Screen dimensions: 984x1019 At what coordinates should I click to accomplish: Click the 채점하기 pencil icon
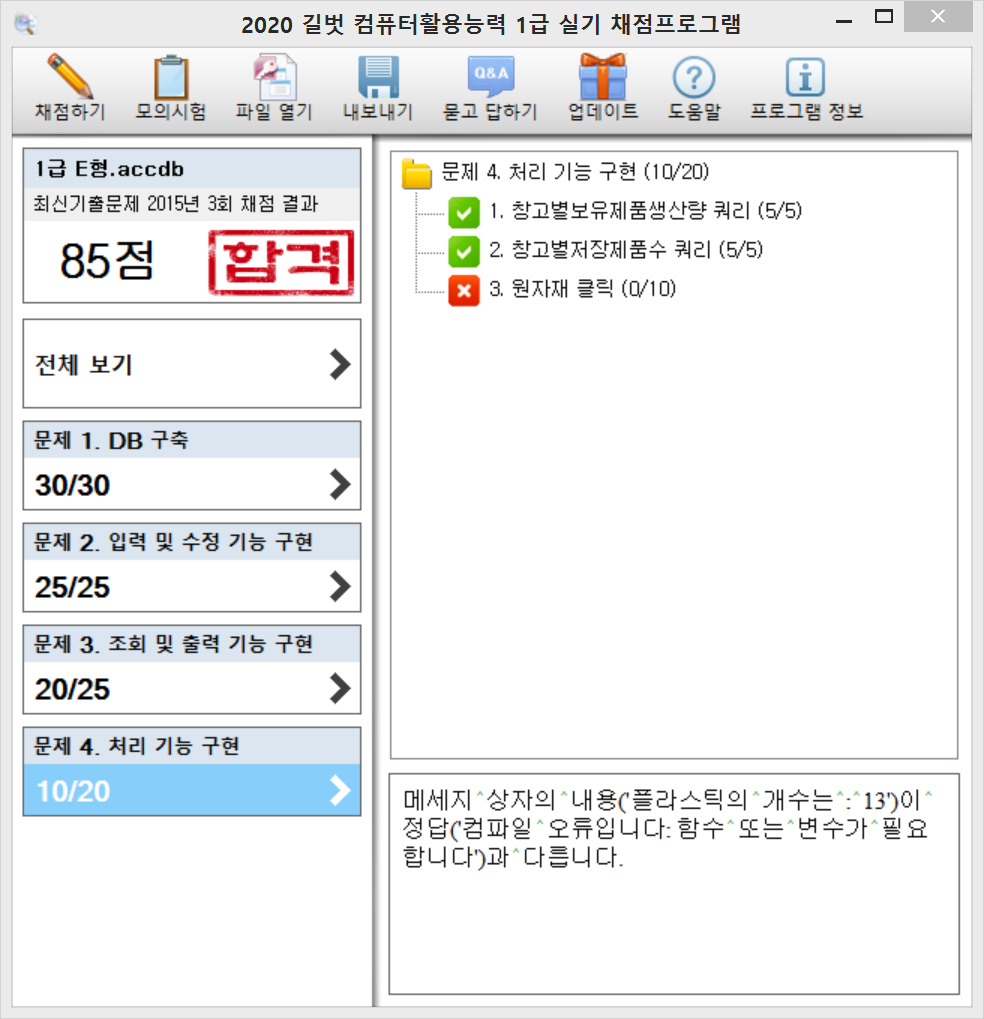70,79
